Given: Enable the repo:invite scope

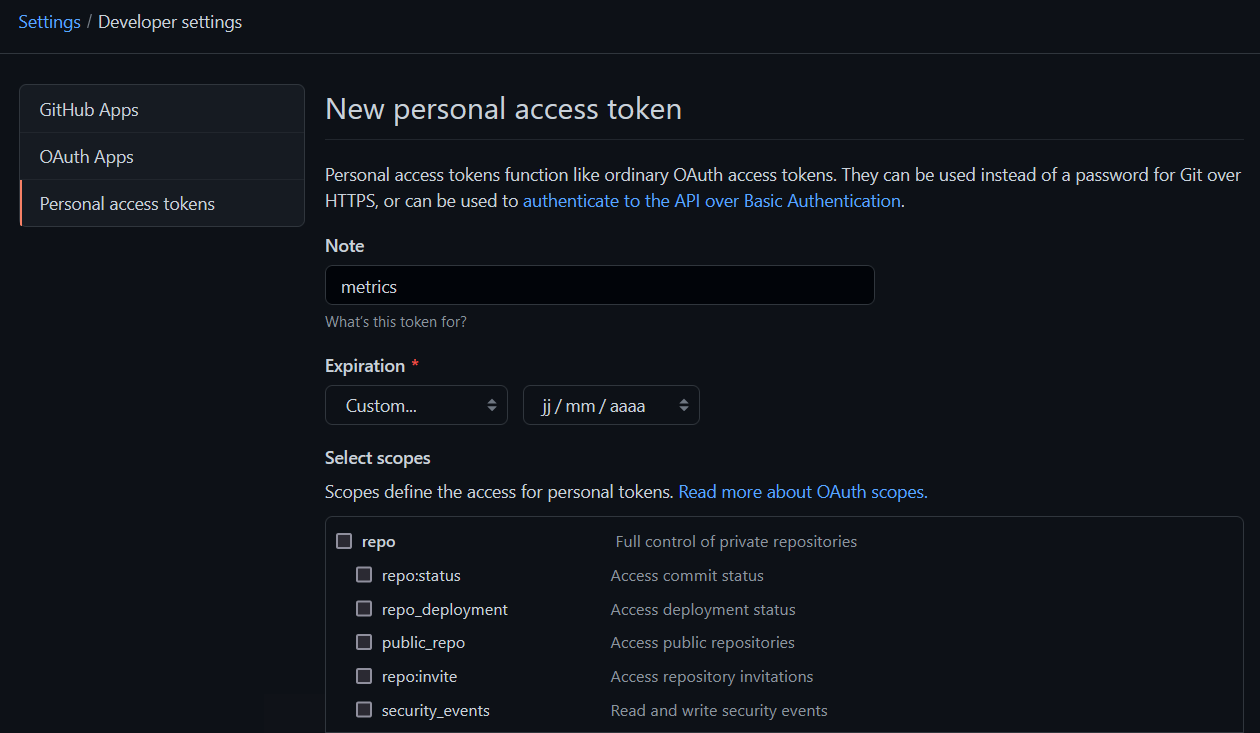Looking at the screenshot, I should click(364, 676).
